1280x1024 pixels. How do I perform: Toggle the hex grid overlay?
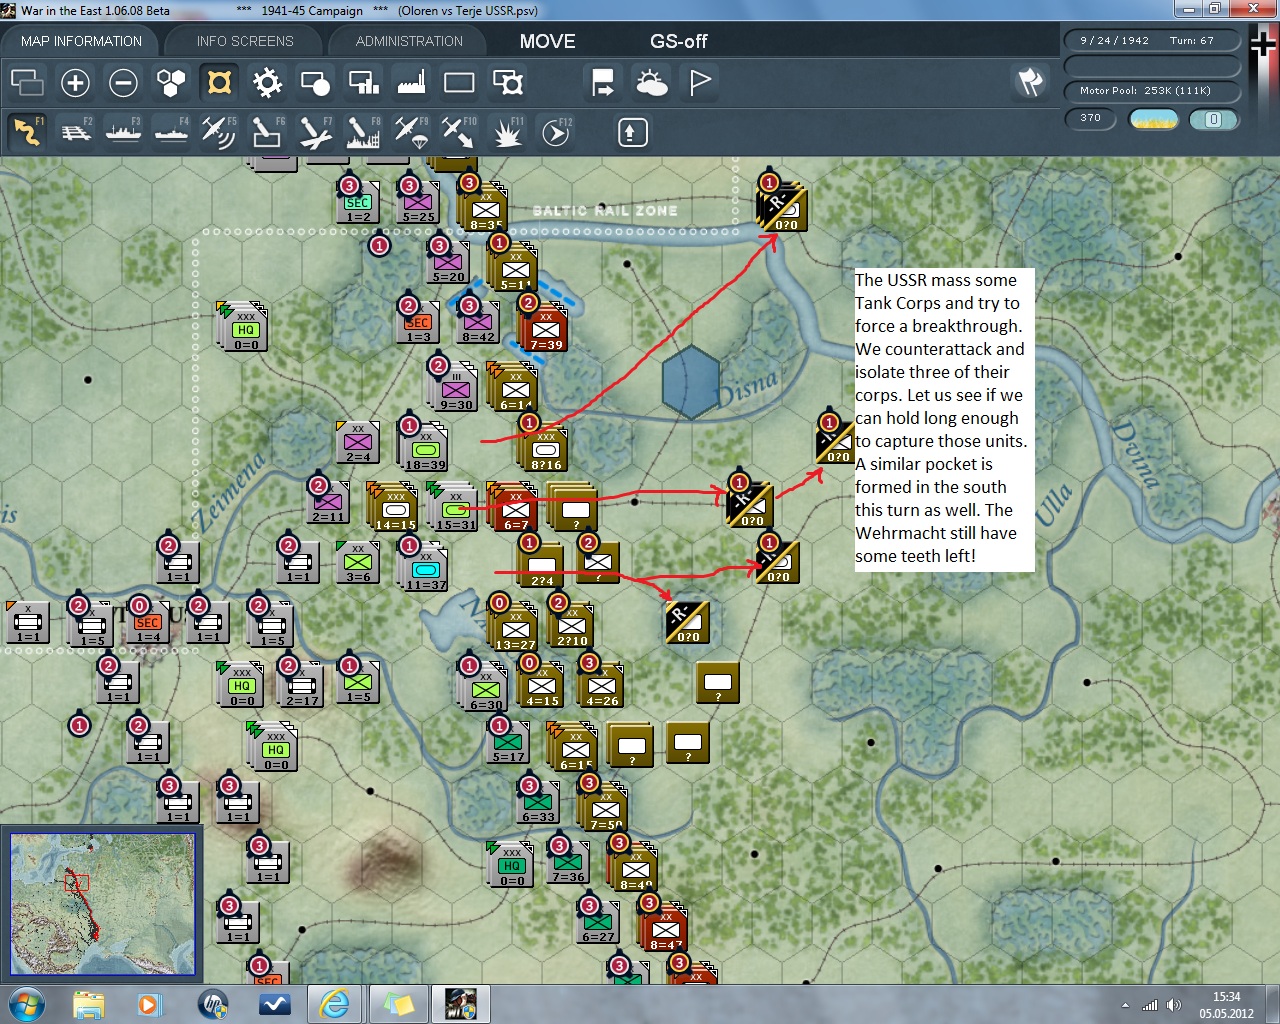pos(171,82)
